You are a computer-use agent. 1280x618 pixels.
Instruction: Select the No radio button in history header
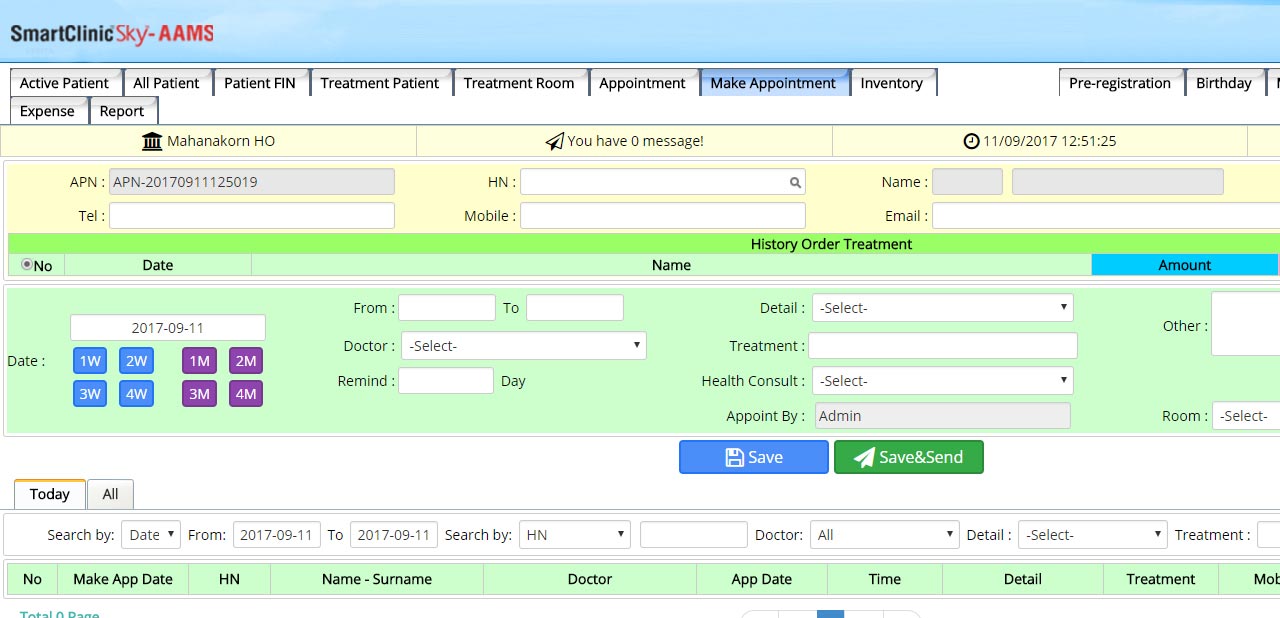point(27,265)
